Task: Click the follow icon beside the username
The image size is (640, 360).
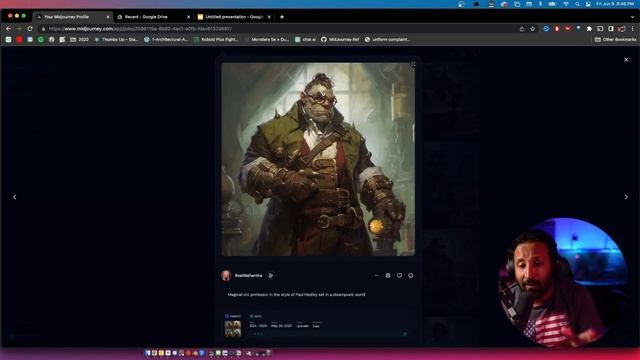Action: 271,276
